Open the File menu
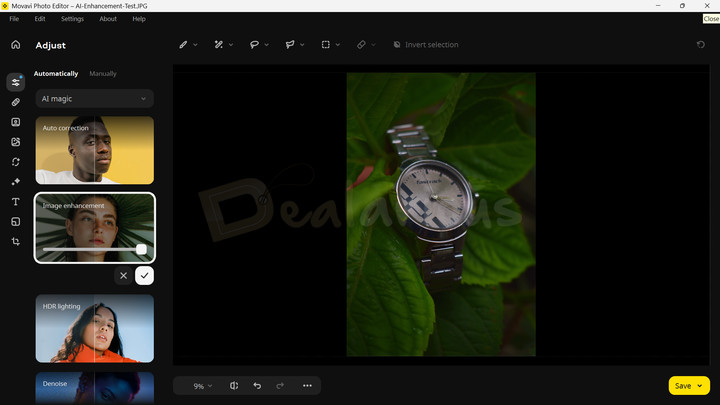This screenshot has width=720, height=405. click(x=14, y=19)
